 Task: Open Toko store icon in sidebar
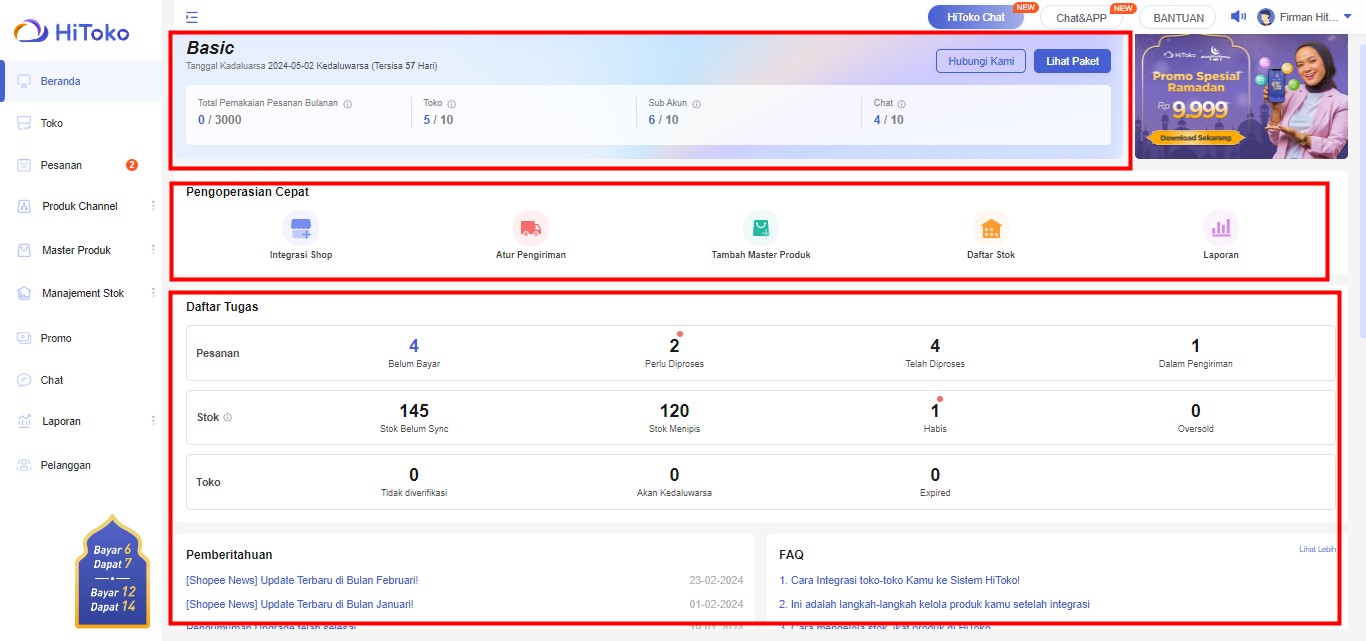pos(25,123)
